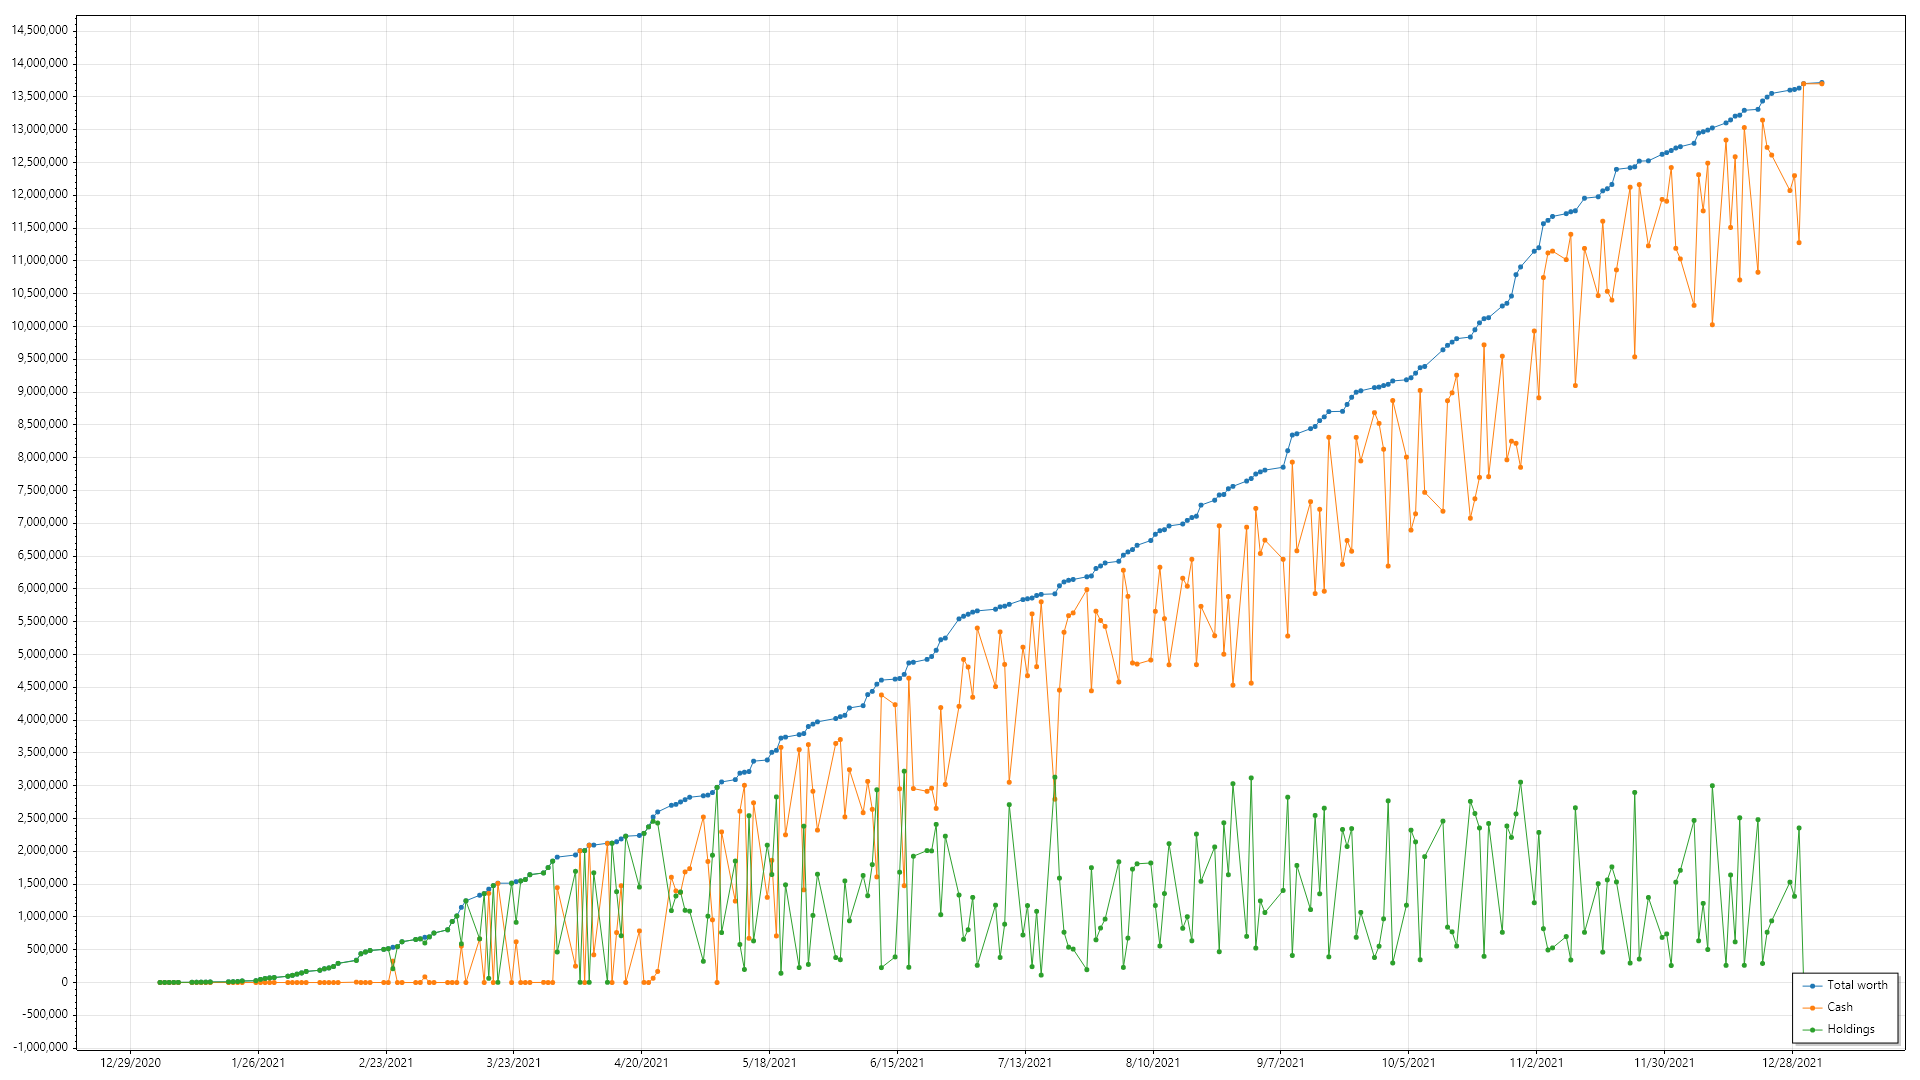Click the 500,000 y-axis label
Viewport: 1920px width, 1080px height.
point(48,949)
